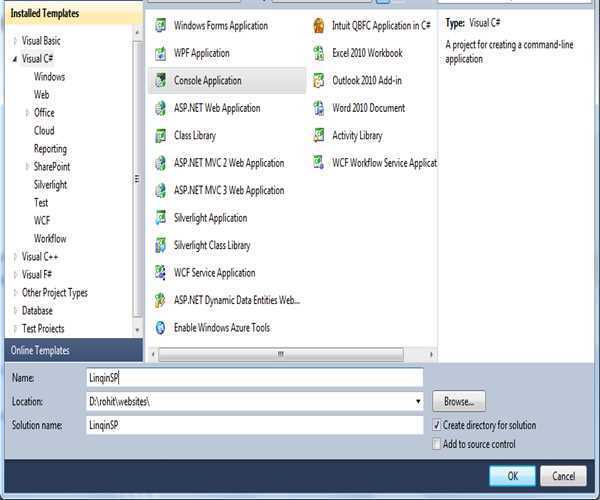Viewport: 600px width, 500px height.
Task: Pick the Silverlight Class Library icon
Action: coord(161,246)
